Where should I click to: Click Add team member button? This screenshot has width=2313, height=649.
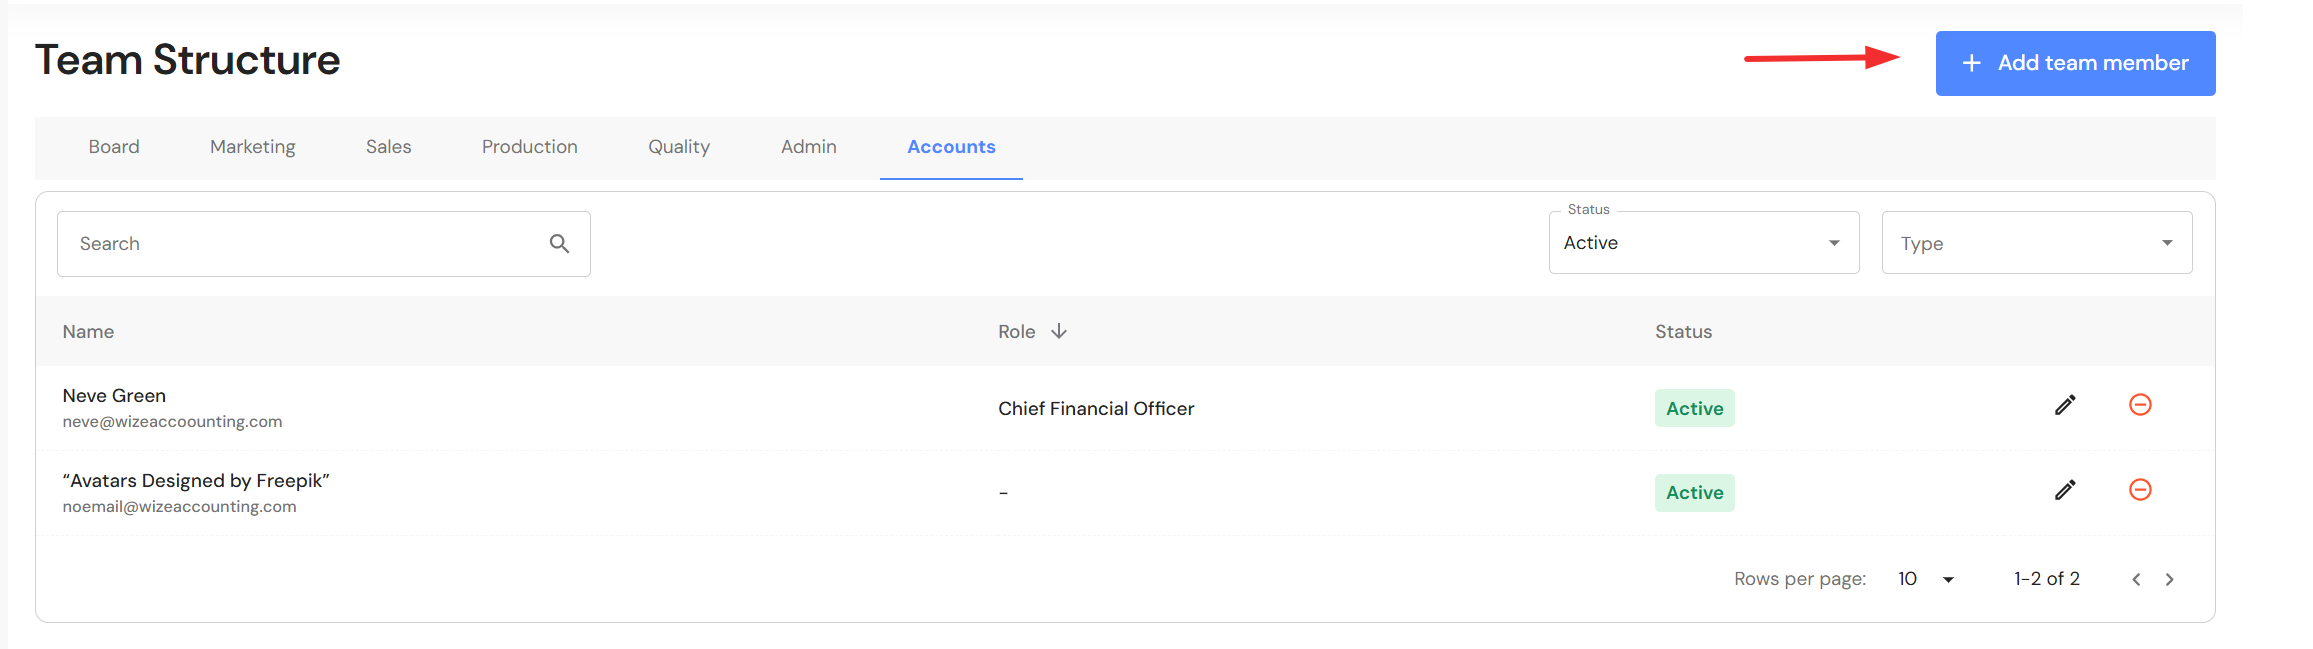tap(2075, 63)
